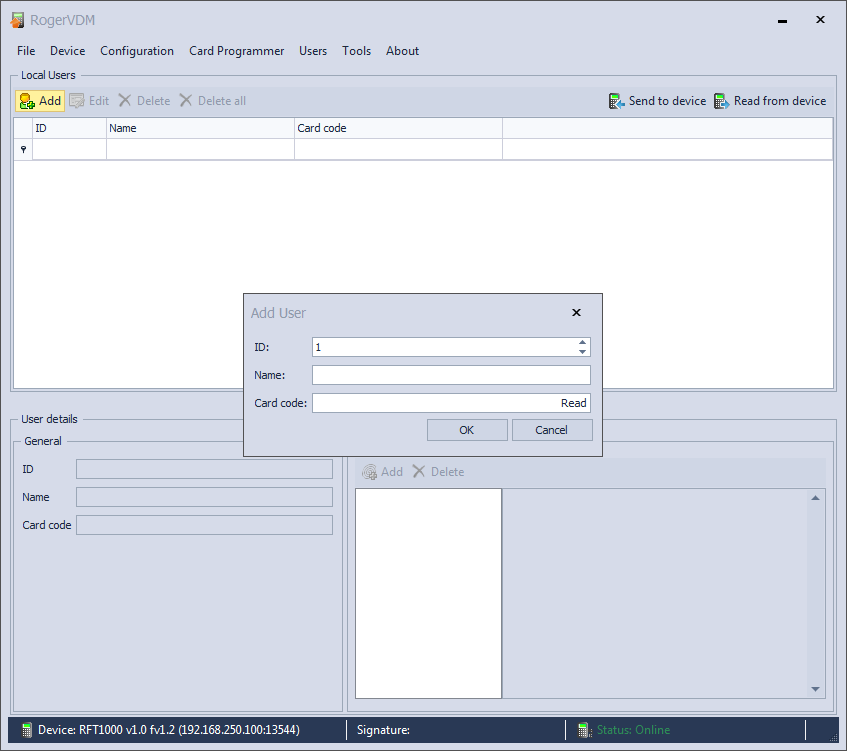Click the Delete user toolbar button
This screenshot has height=751, width=847.
(144, 101)
